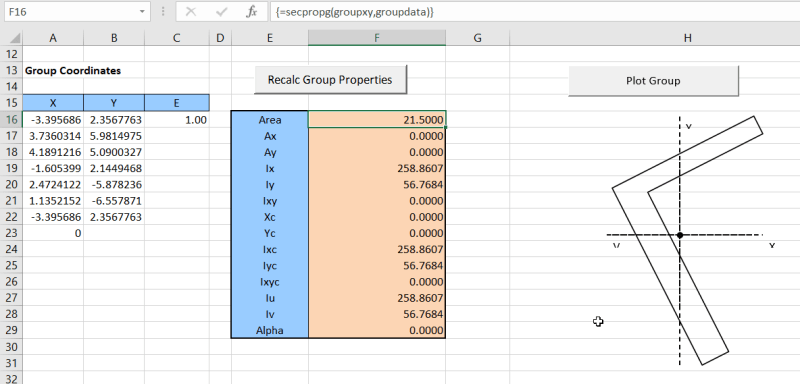Click the Insert Function fx icon
The image size is (800, 384).
(x=252, y=12)
